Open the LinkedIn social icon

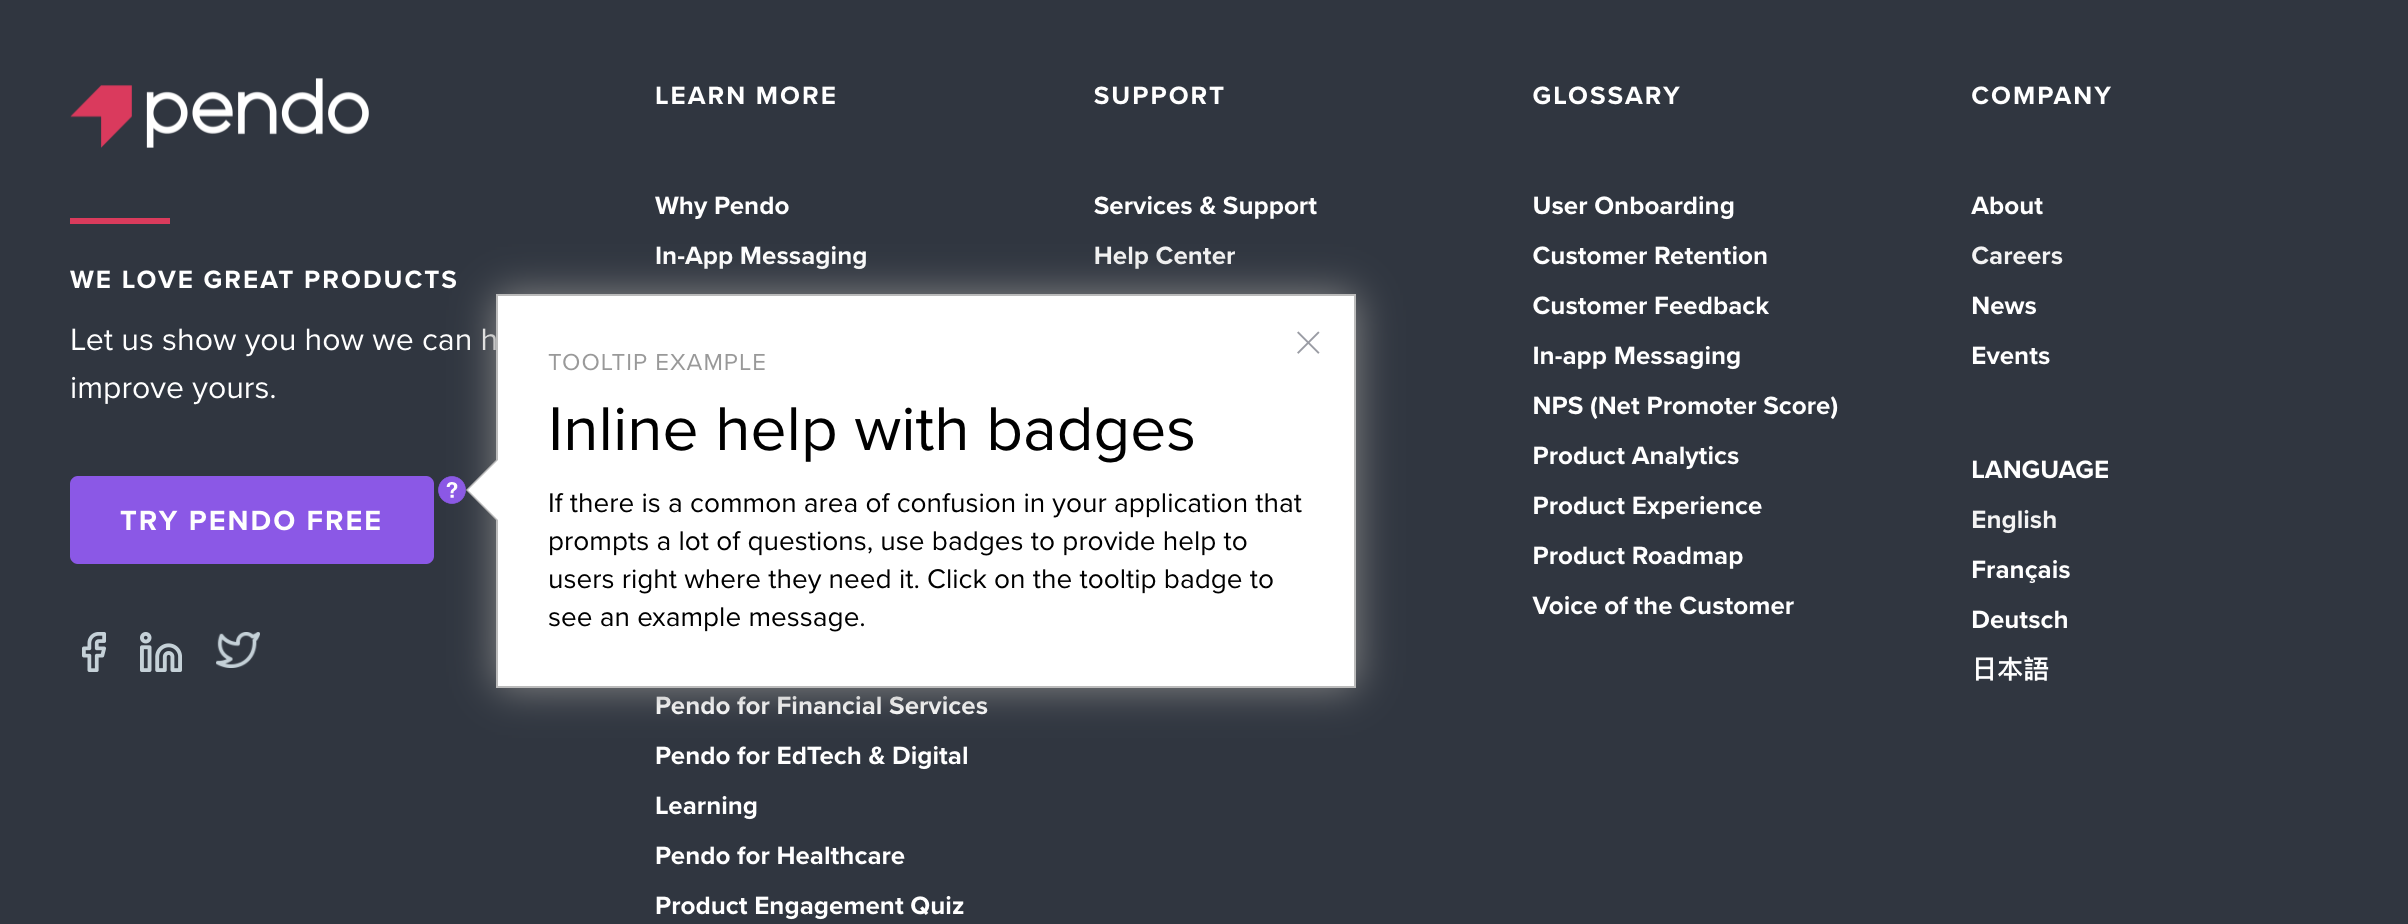point(160,652)
